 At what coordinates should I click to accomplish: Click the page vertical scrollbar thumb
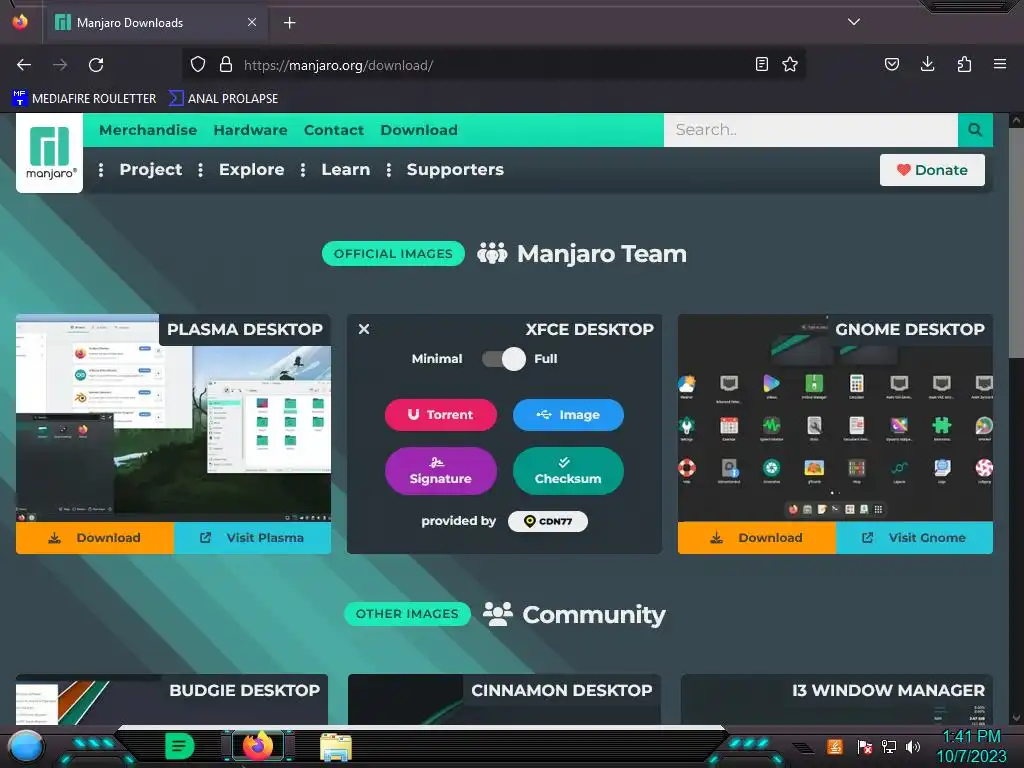(x=1016, y=243)
